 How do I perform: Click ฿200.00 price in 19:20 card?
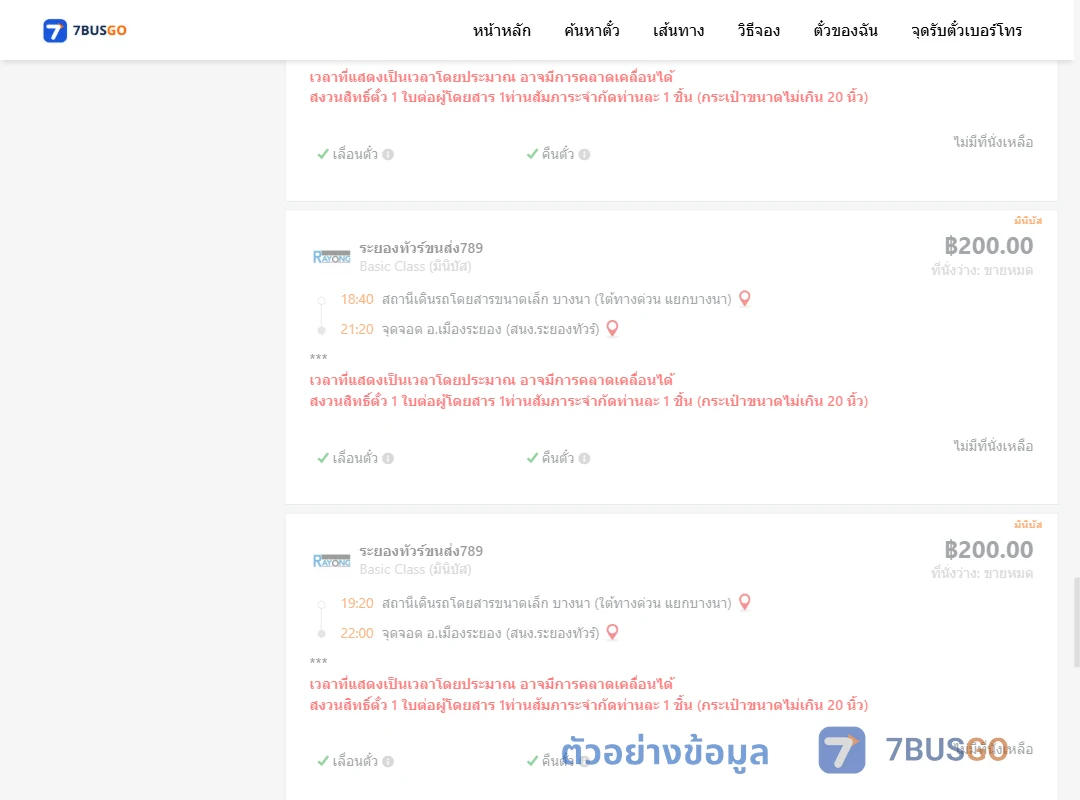click(988, 550)
